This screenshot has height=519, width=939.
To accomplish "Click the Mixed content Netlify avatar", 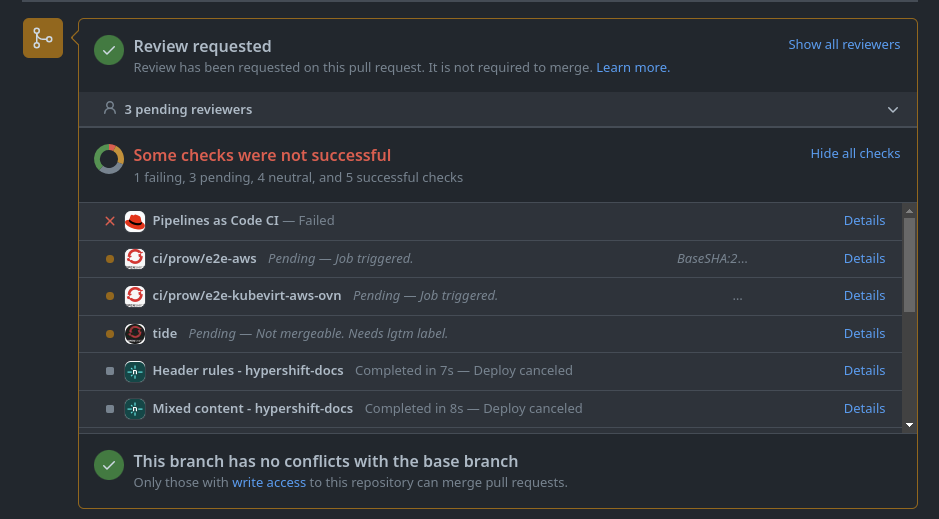I will [x=135, y=409].
